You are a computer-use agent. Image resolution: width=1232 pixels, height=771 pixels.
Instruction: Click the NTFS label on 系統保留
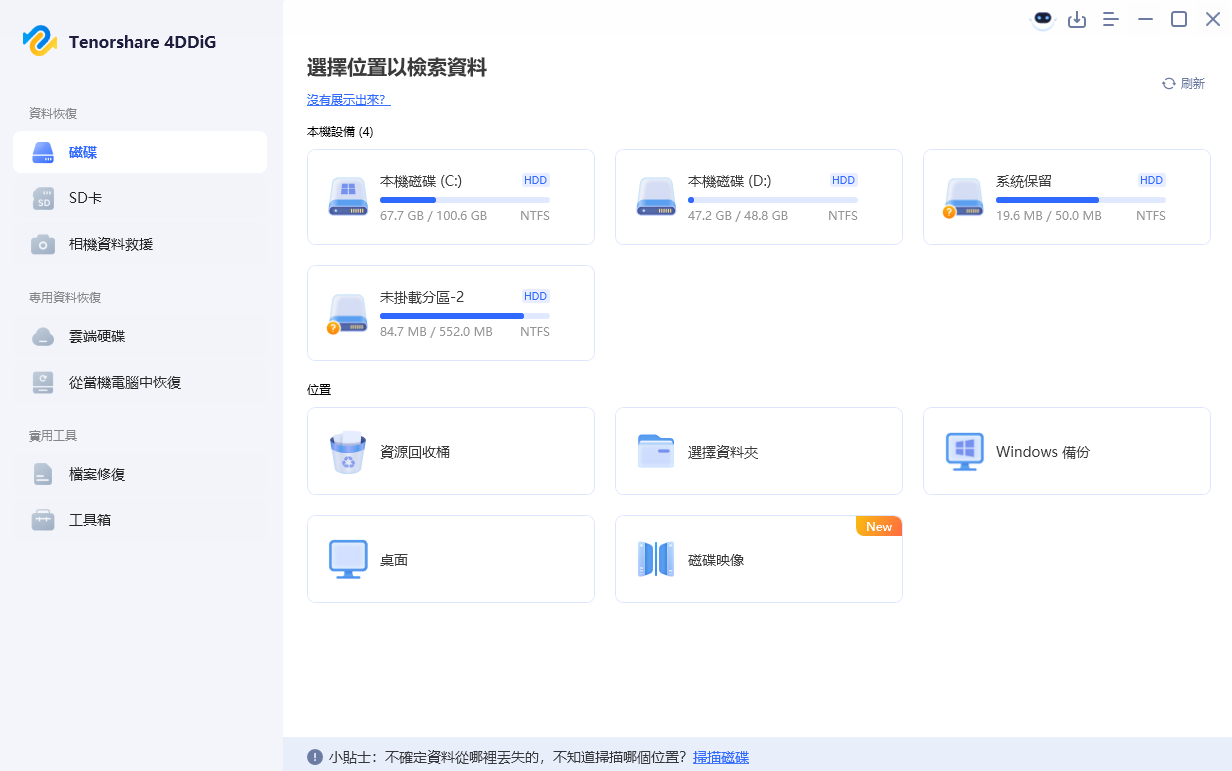1151,216
